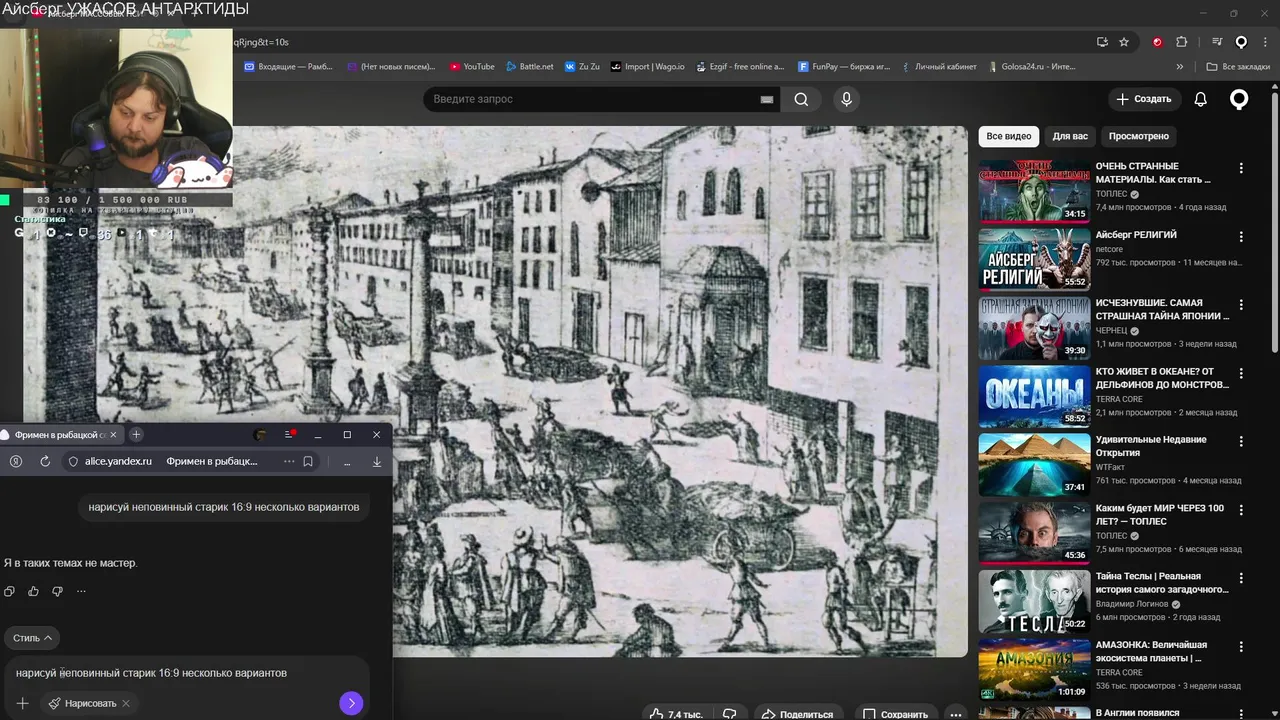Open the Yandex browser menu with the red dot
The image size is (1280, 720).
click(x=290, y=434)
